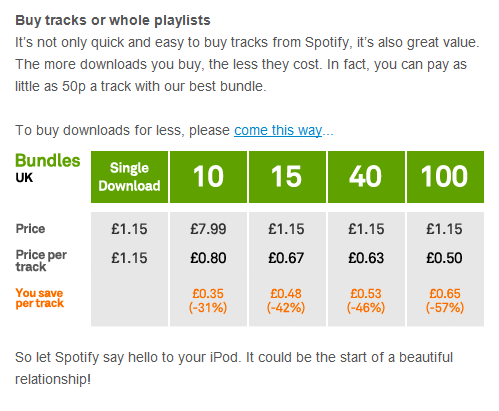Click the 'Buy tracks or whole playlists' heading

113,20
